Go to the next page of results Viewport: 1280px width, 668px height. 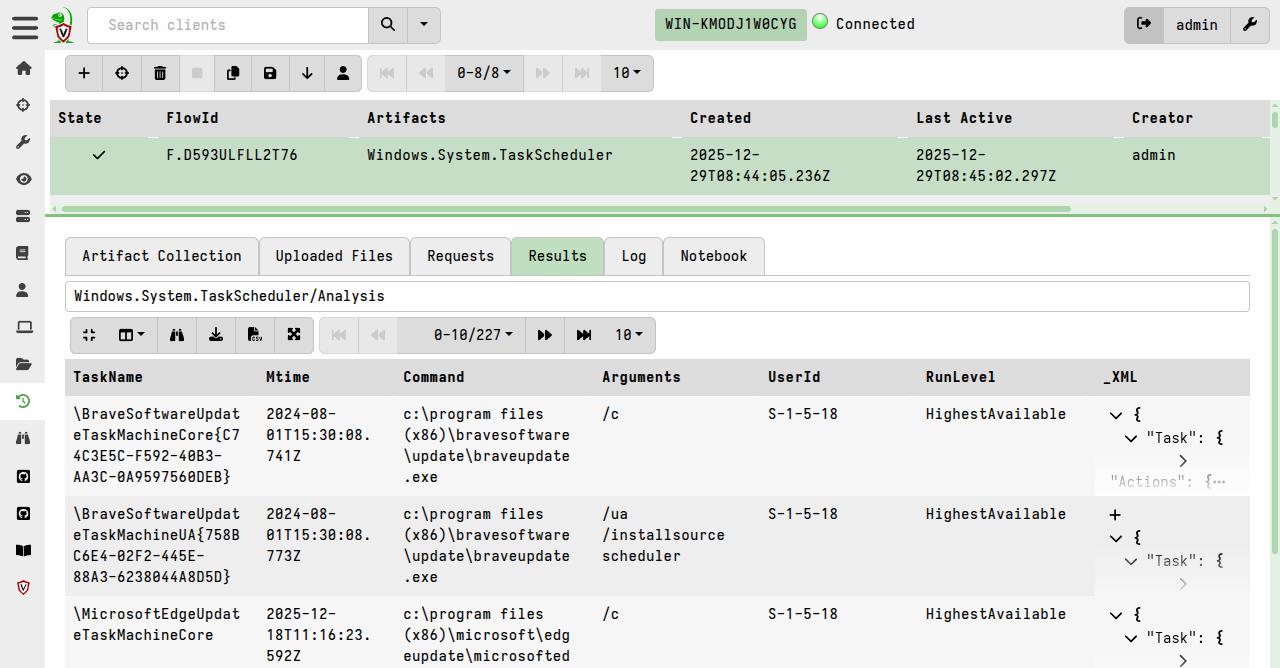(x=544, y=335)
